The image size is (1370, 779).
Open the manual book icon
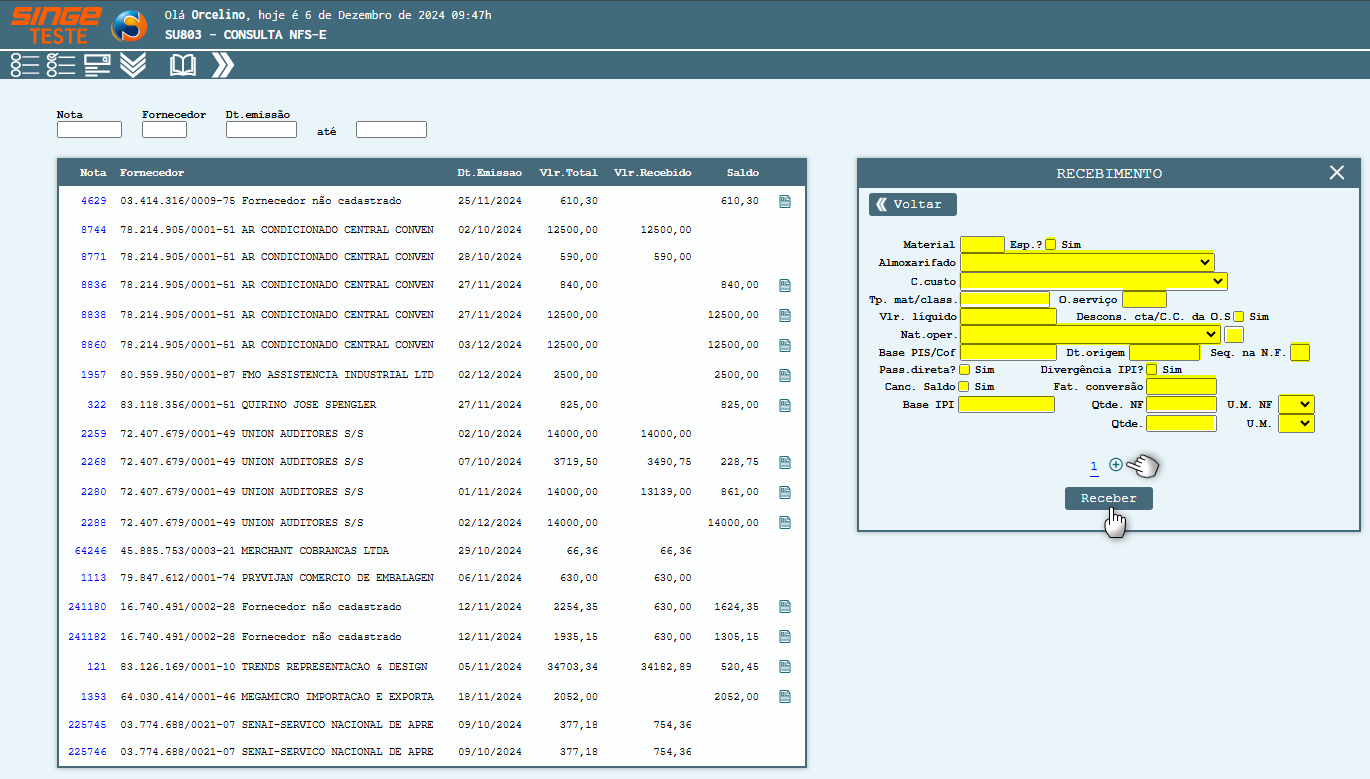(x=183, y=66)
